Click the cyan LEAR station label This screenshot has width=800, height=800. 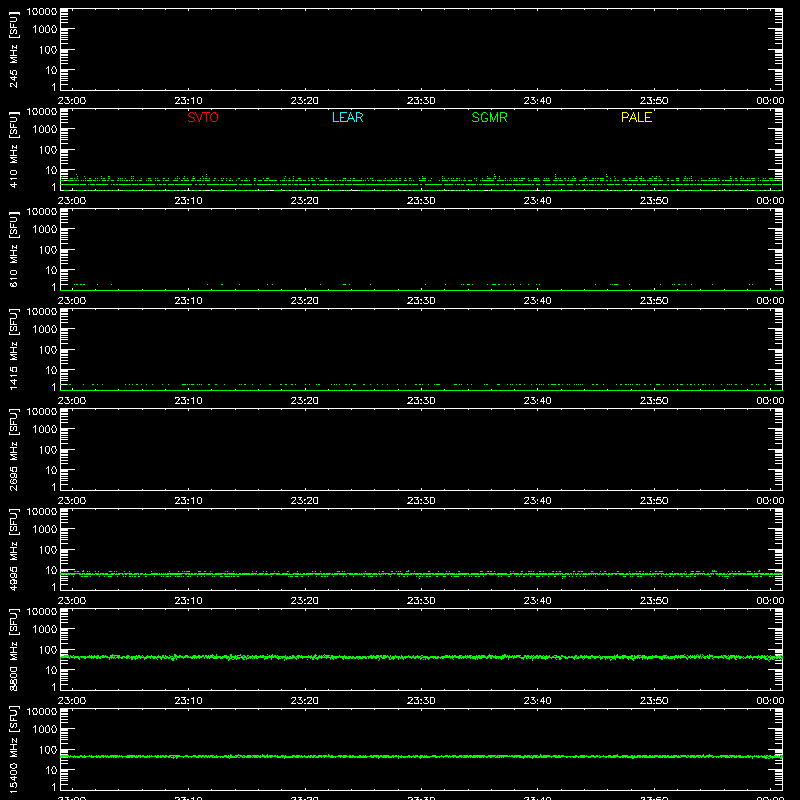pyautogui.click(x=347, y=117)
